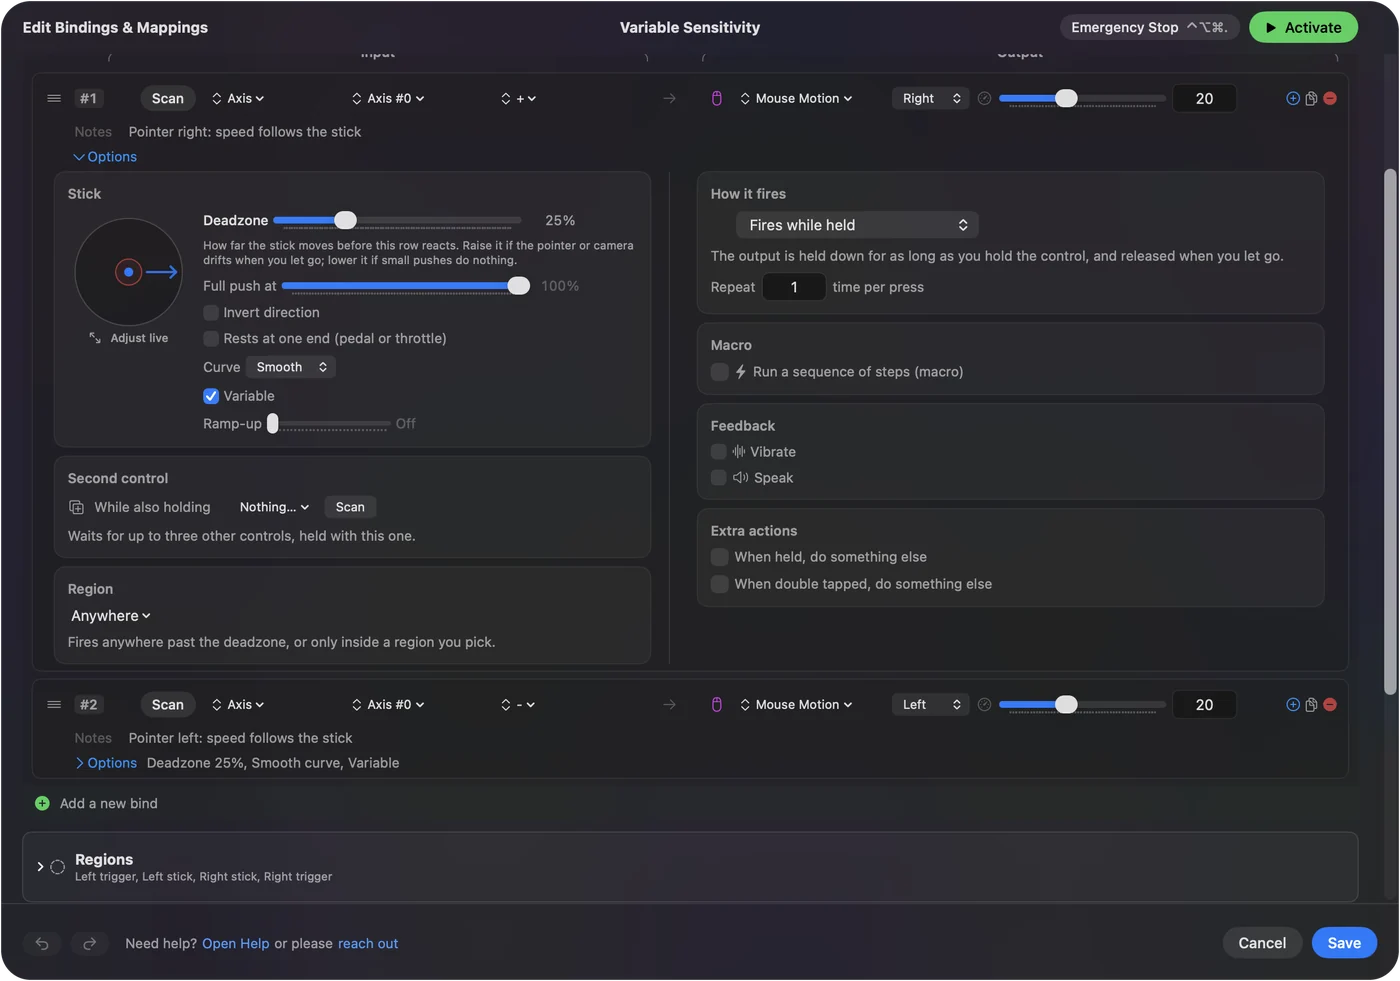1400x981 pixels.
Task: Click the drag handle of bind #1
Action: pyautogui.click(x=54, y=98)
